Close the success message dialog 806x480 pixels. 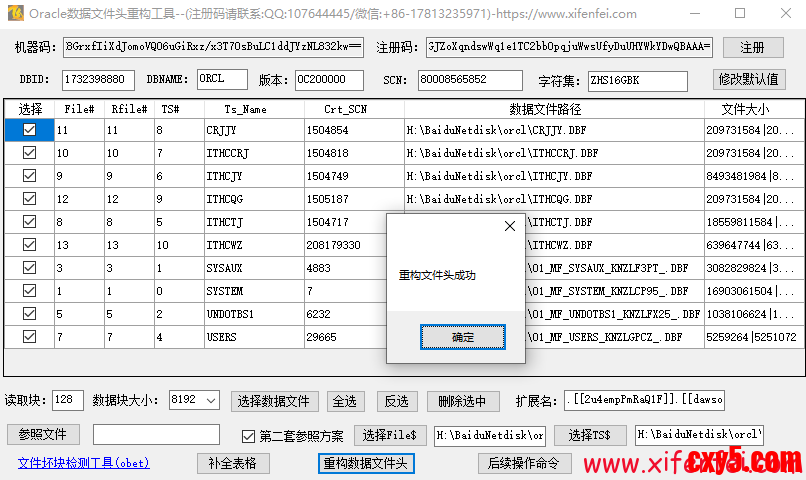[509, 226]
